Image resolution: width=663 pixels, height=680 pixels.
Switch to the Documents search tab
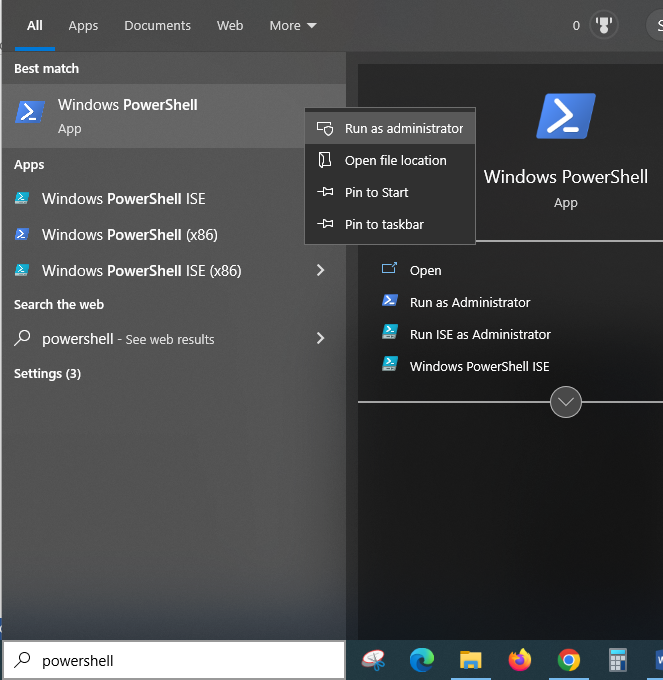click(157, 26)
